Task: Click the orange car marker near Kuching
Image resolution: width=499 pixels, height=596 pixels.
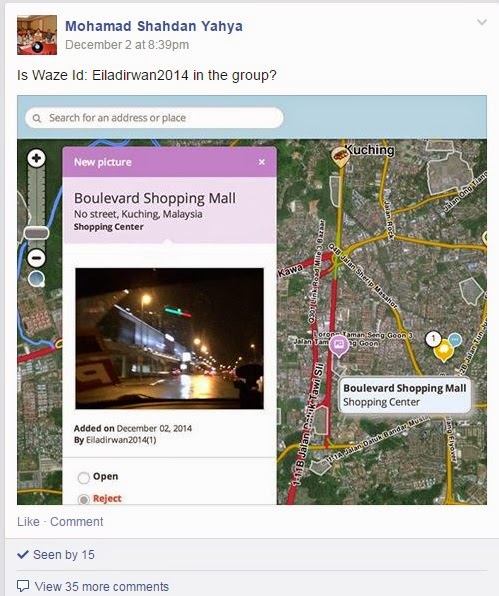Action: point(340,156)
